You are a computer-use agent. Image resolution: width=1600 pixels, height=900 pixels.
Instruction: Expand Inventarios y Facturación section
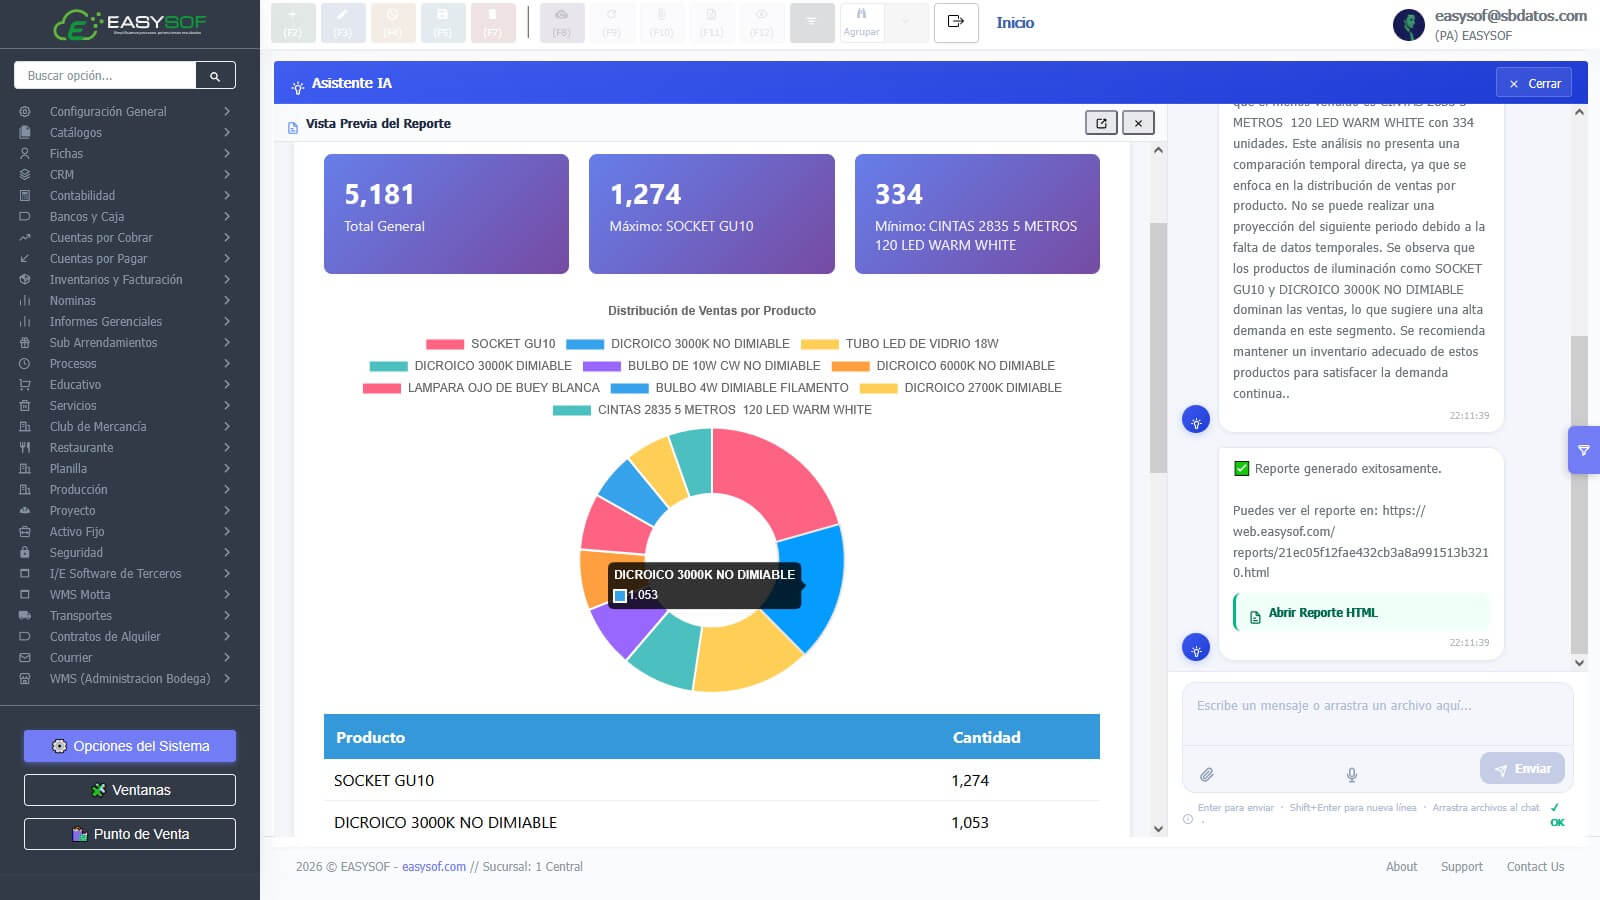130,279
